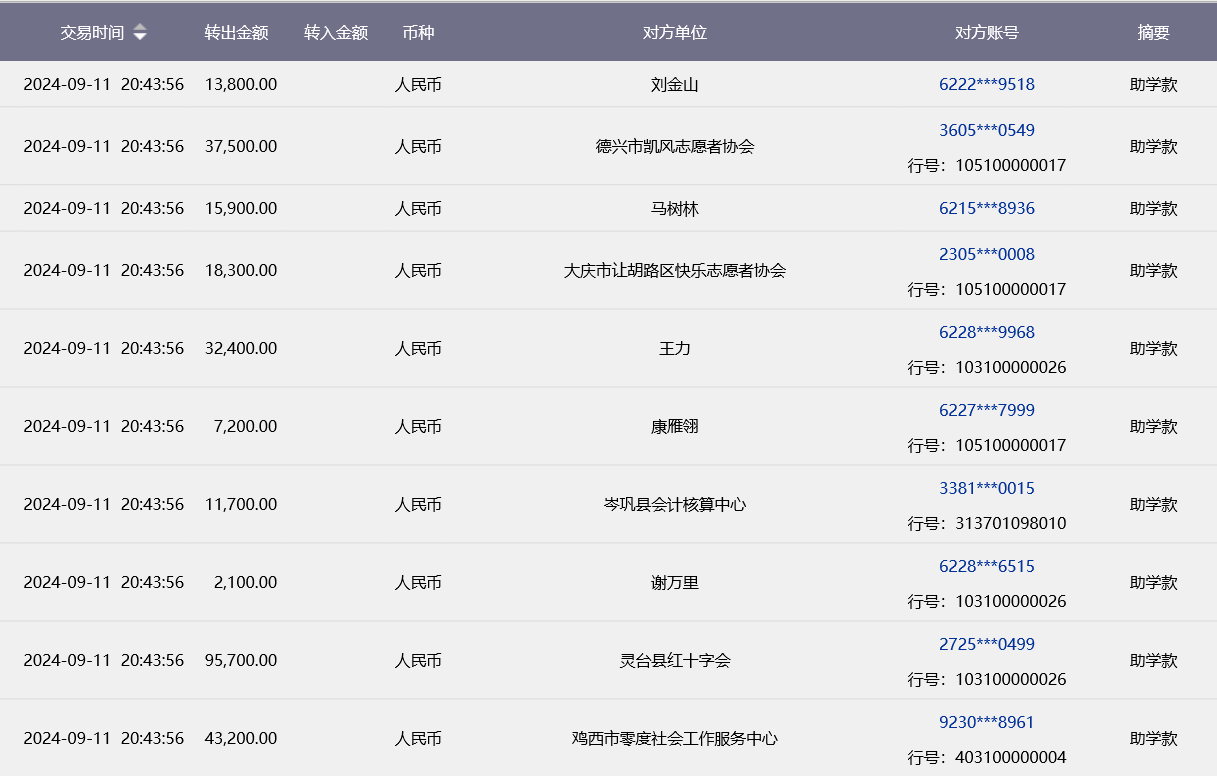1217x776 pixels.
Task: Click the 对方单位 column header
Action: pyautogui.click(x=674, y=33)
